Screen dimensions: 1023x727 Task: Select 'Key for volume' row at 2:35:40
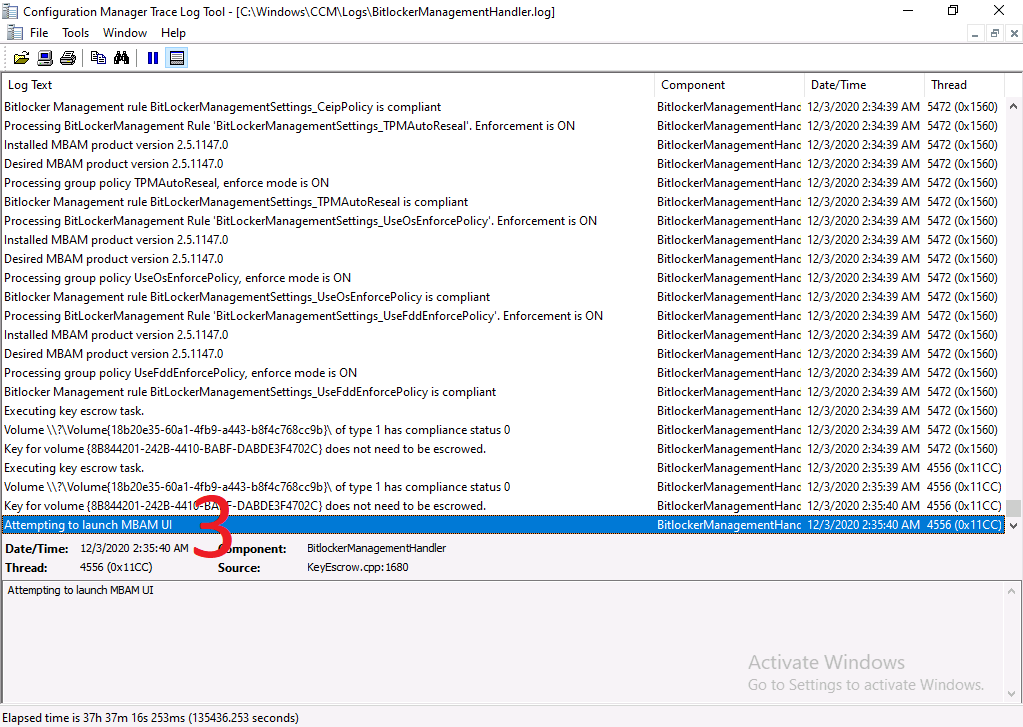(x=502, y=506)
